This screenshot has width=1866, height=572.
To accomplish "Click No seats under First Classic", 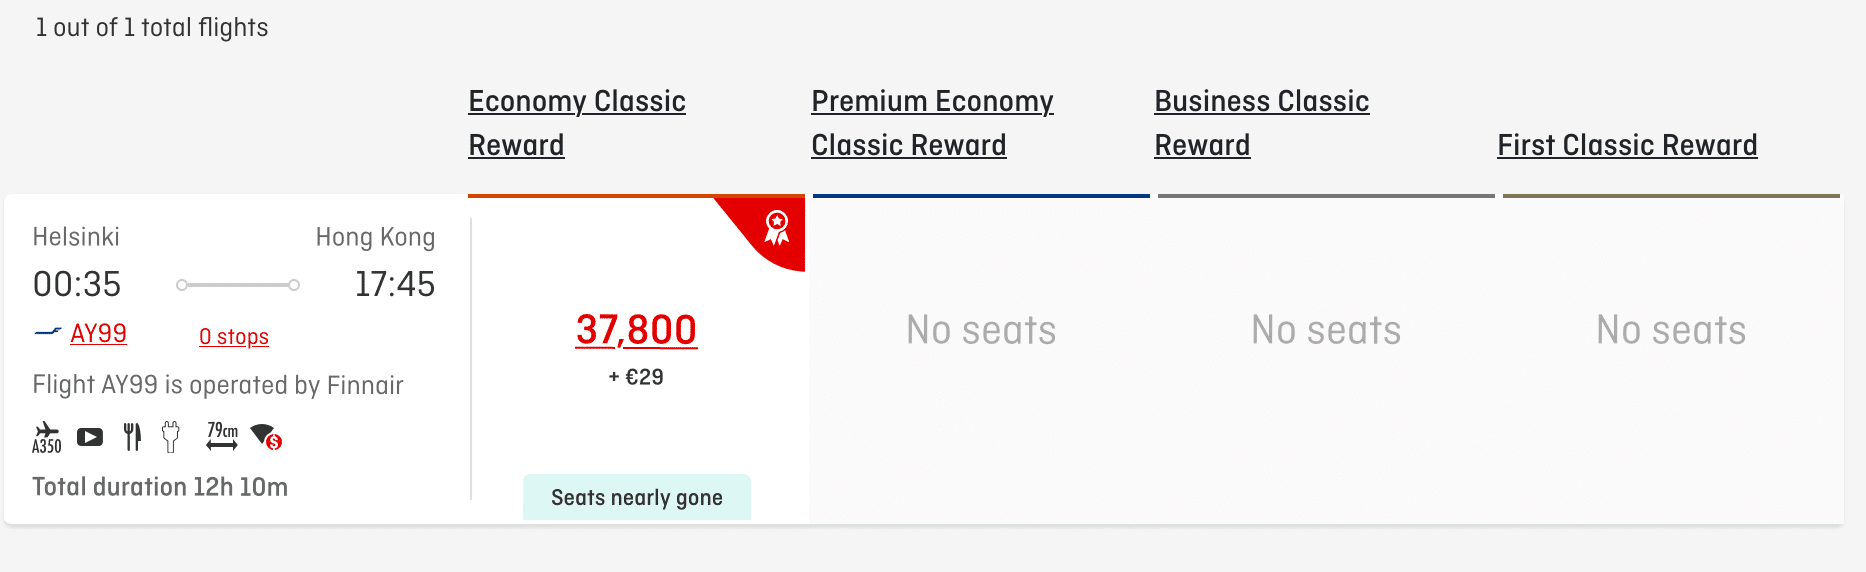I will (1670, 330).
